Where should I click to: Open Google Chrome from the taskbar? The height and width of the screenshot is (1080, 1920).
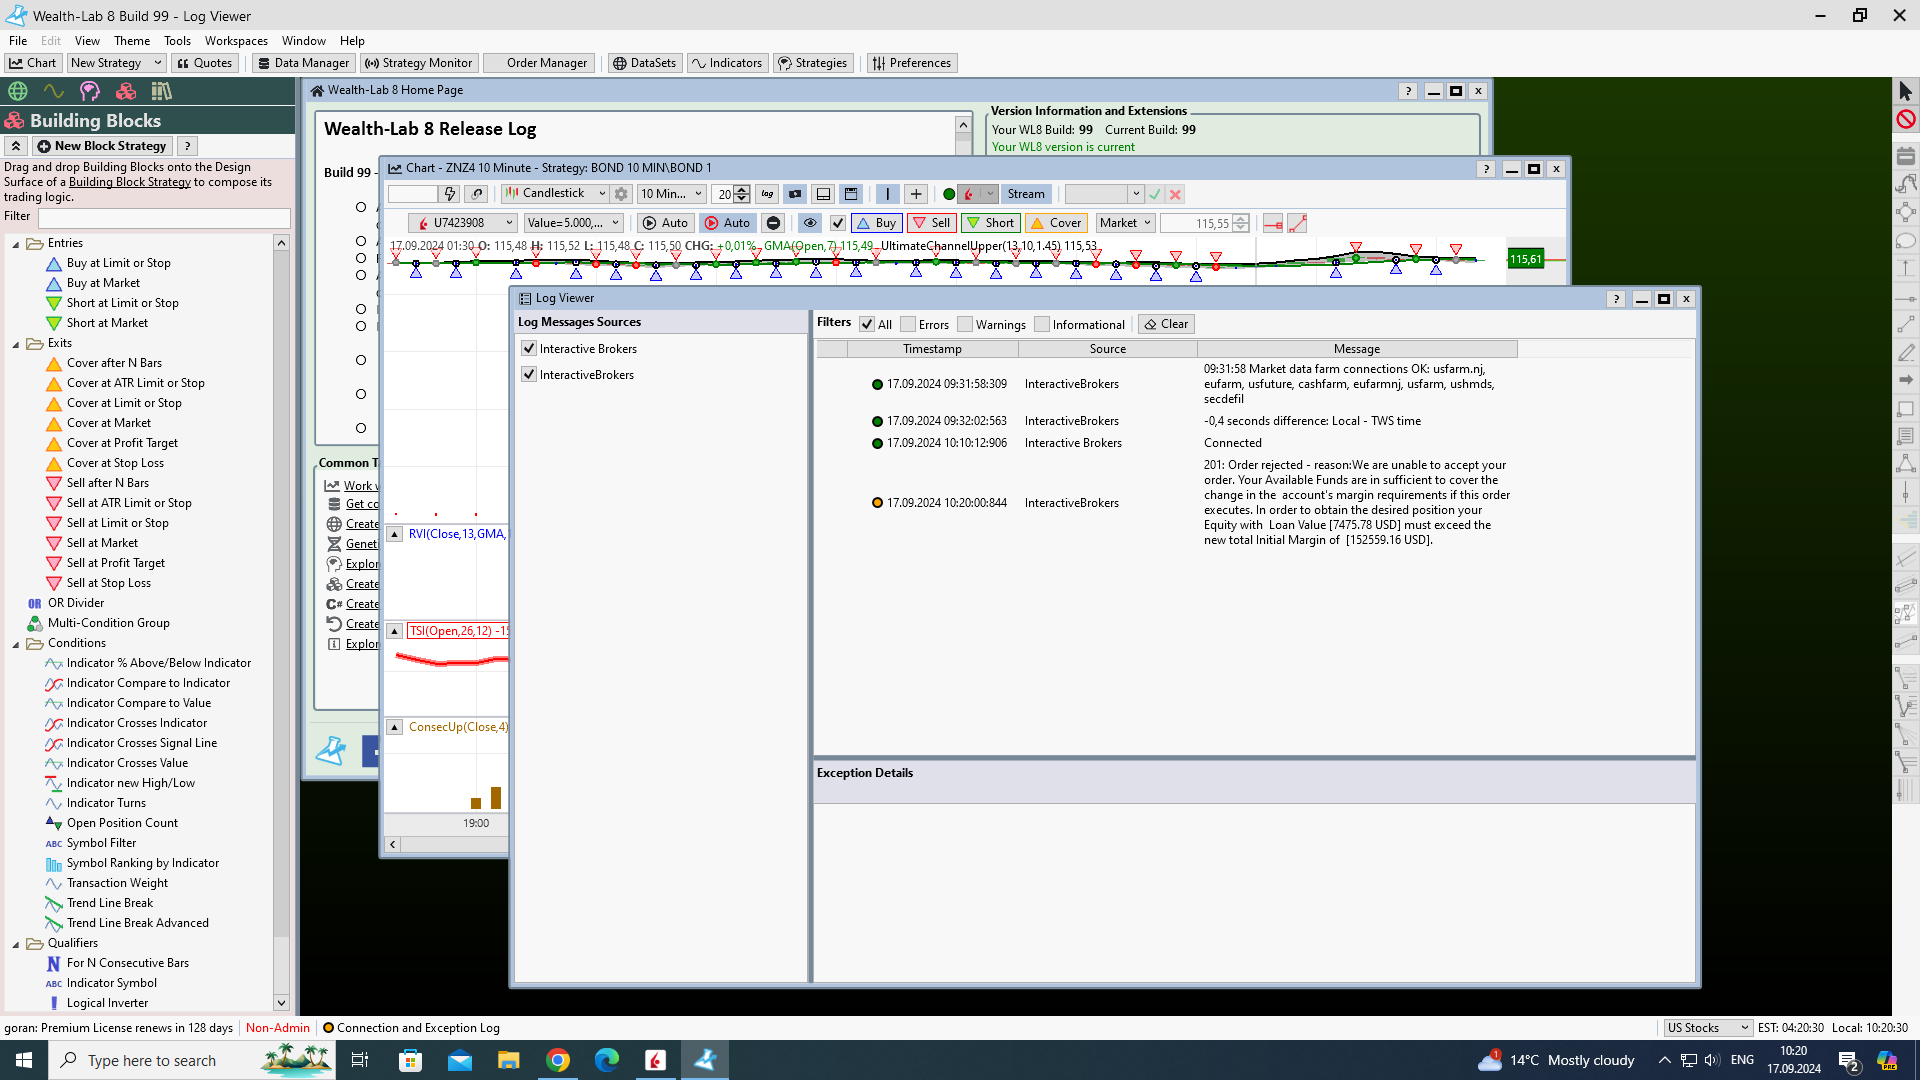[x=558, y=1060]
